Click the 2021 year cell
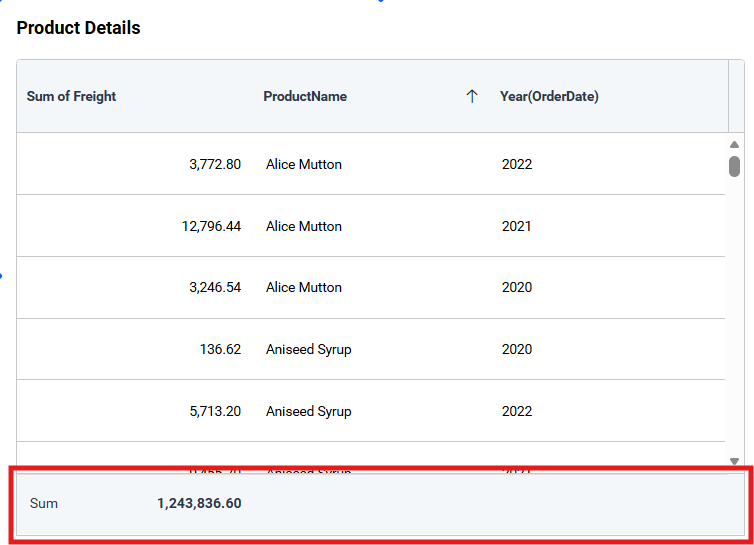This screenshot has width=754, height=545. pyautogui.click(x=517, y=226)
